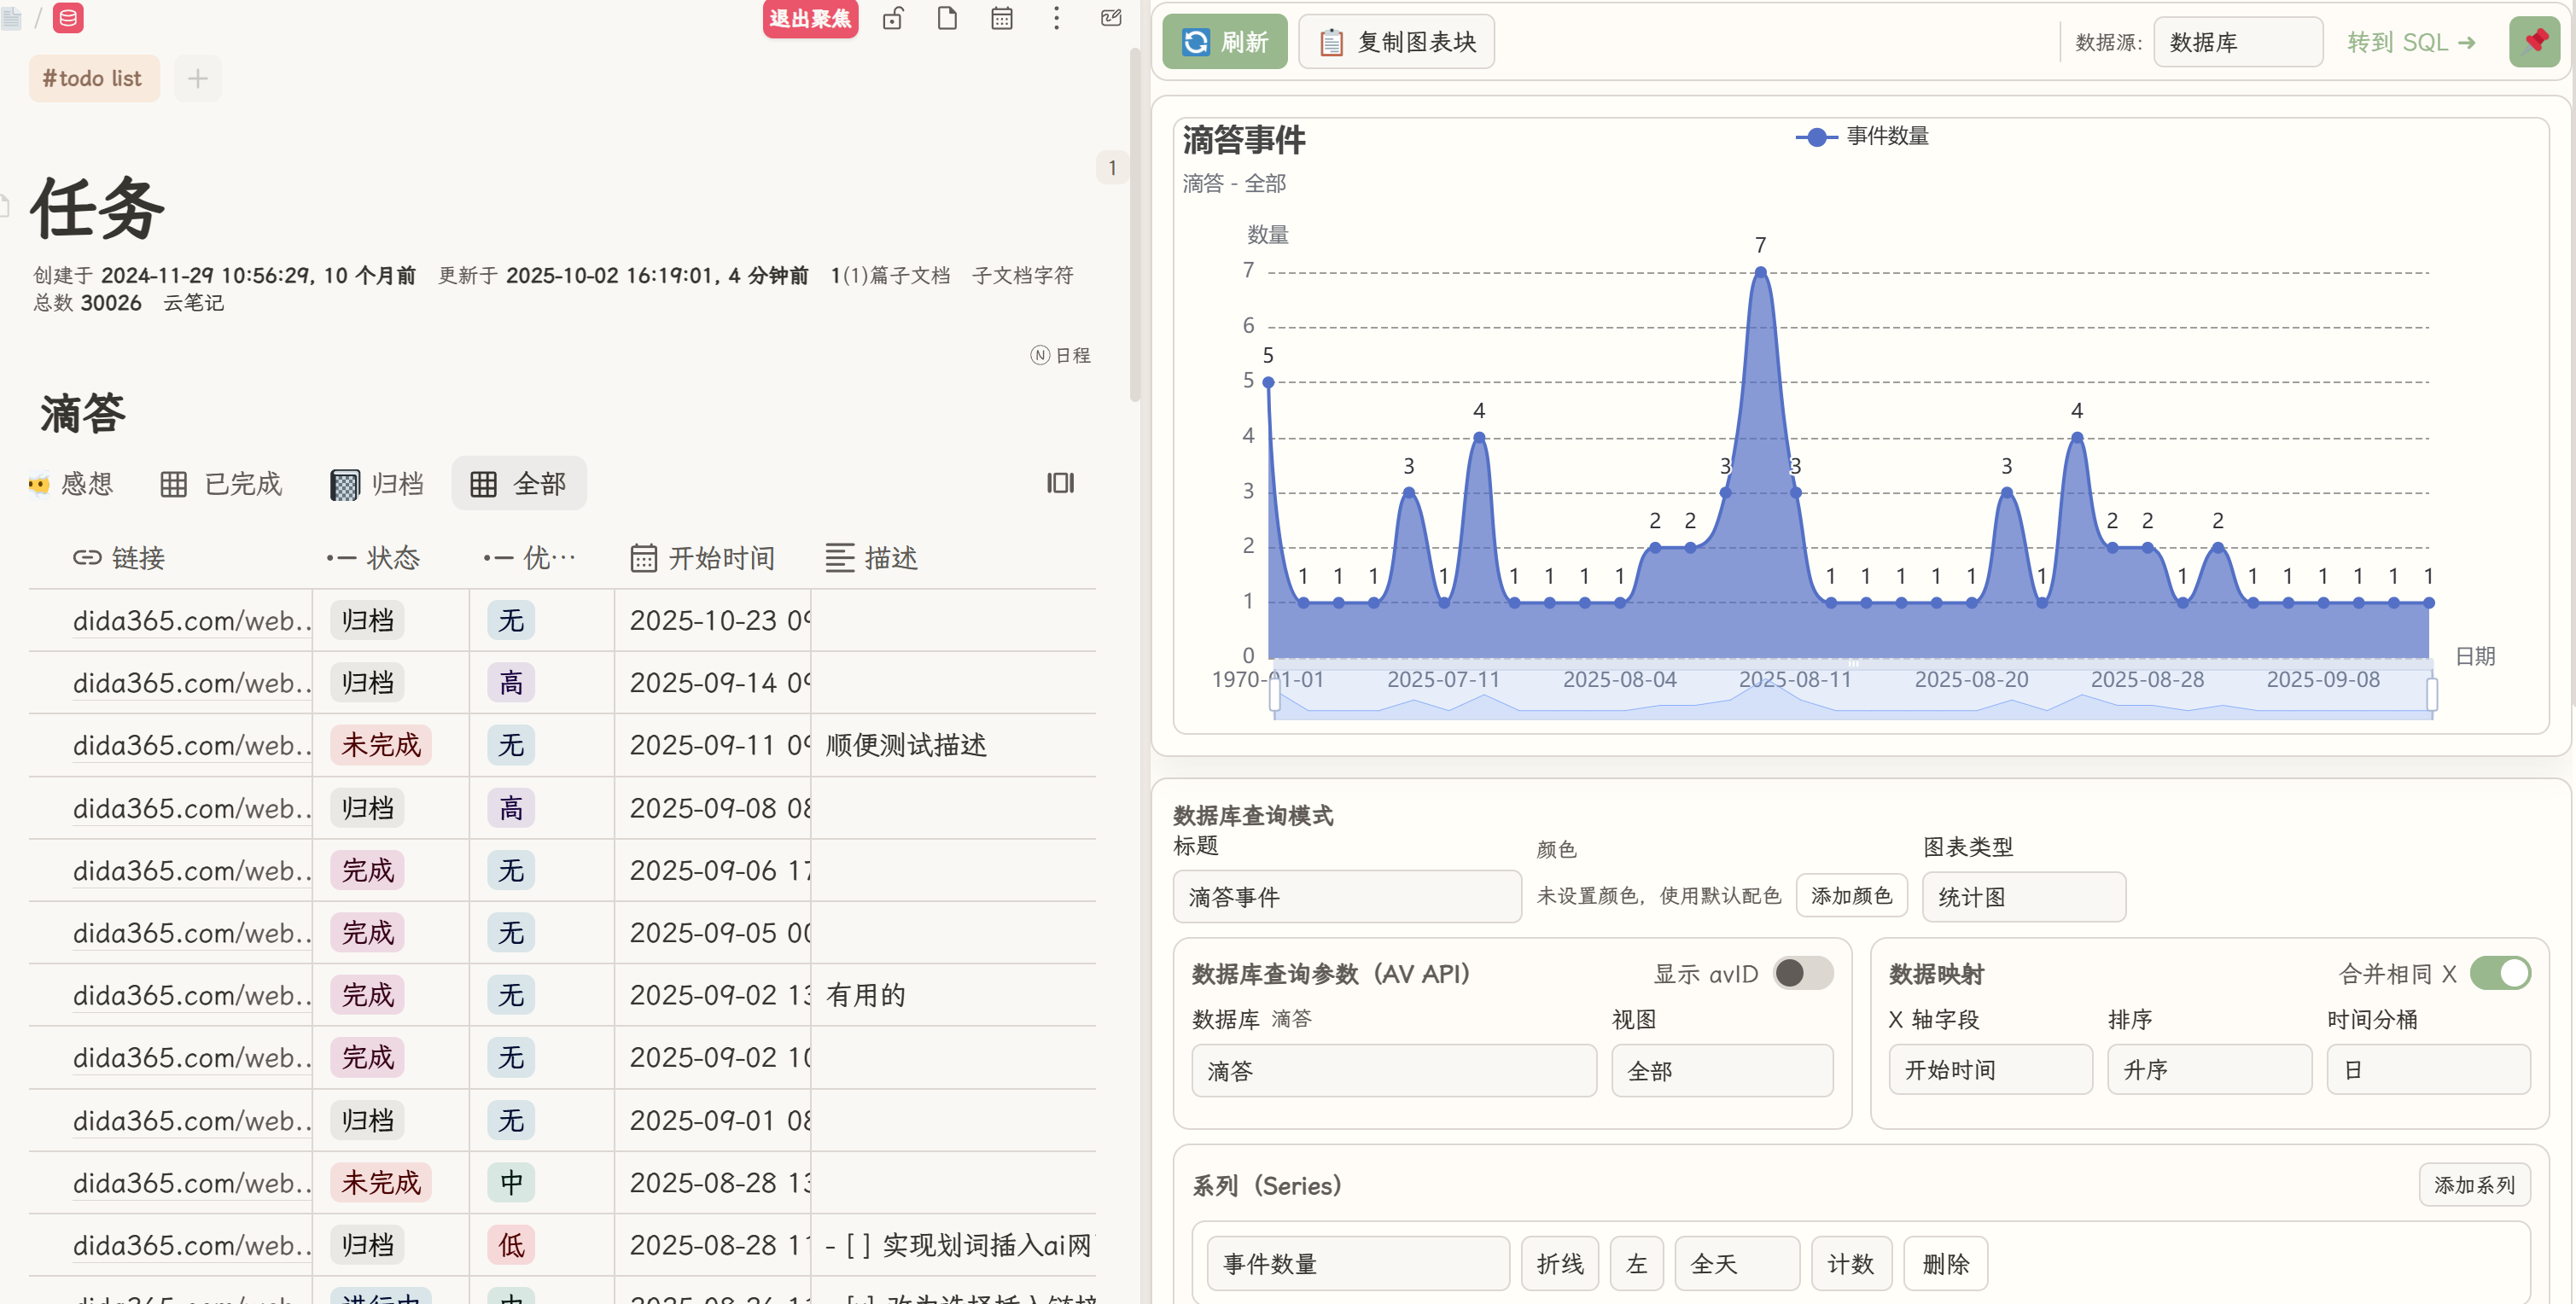
Task: Click the red database icon in breadcrumb
Action: [x=68, y=18]
